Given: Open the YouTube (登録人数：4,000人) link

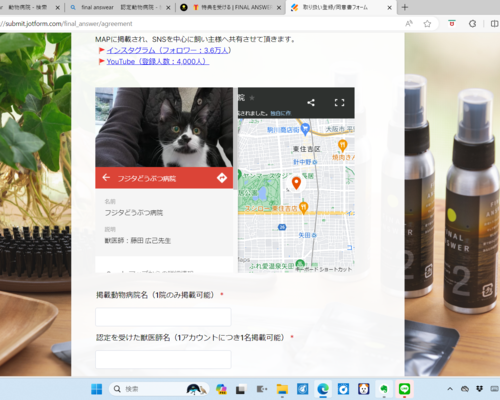Looking at the screenshot, I should click(x=158, y=62).
